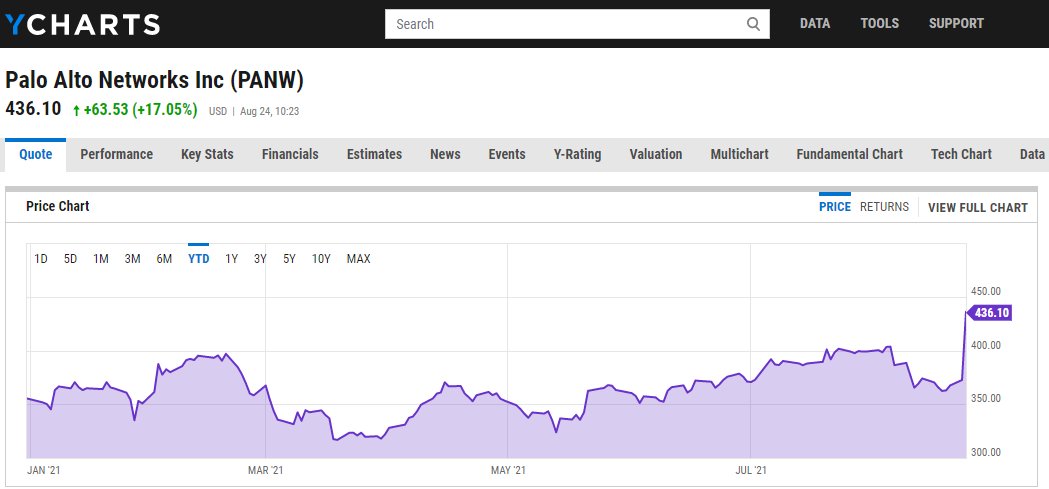Set chart range to 1Y
The width and height of the screenshot is (1049, 489).
pyautogui.click(x=231, y=259)
